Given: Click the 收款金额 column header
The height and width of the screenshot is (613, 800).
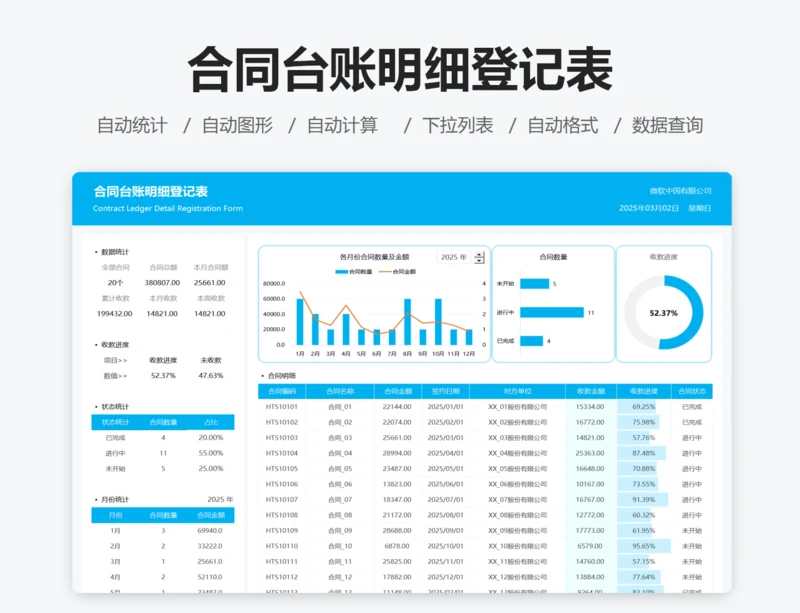Looking at the screenshot, I should coord(591,391).
